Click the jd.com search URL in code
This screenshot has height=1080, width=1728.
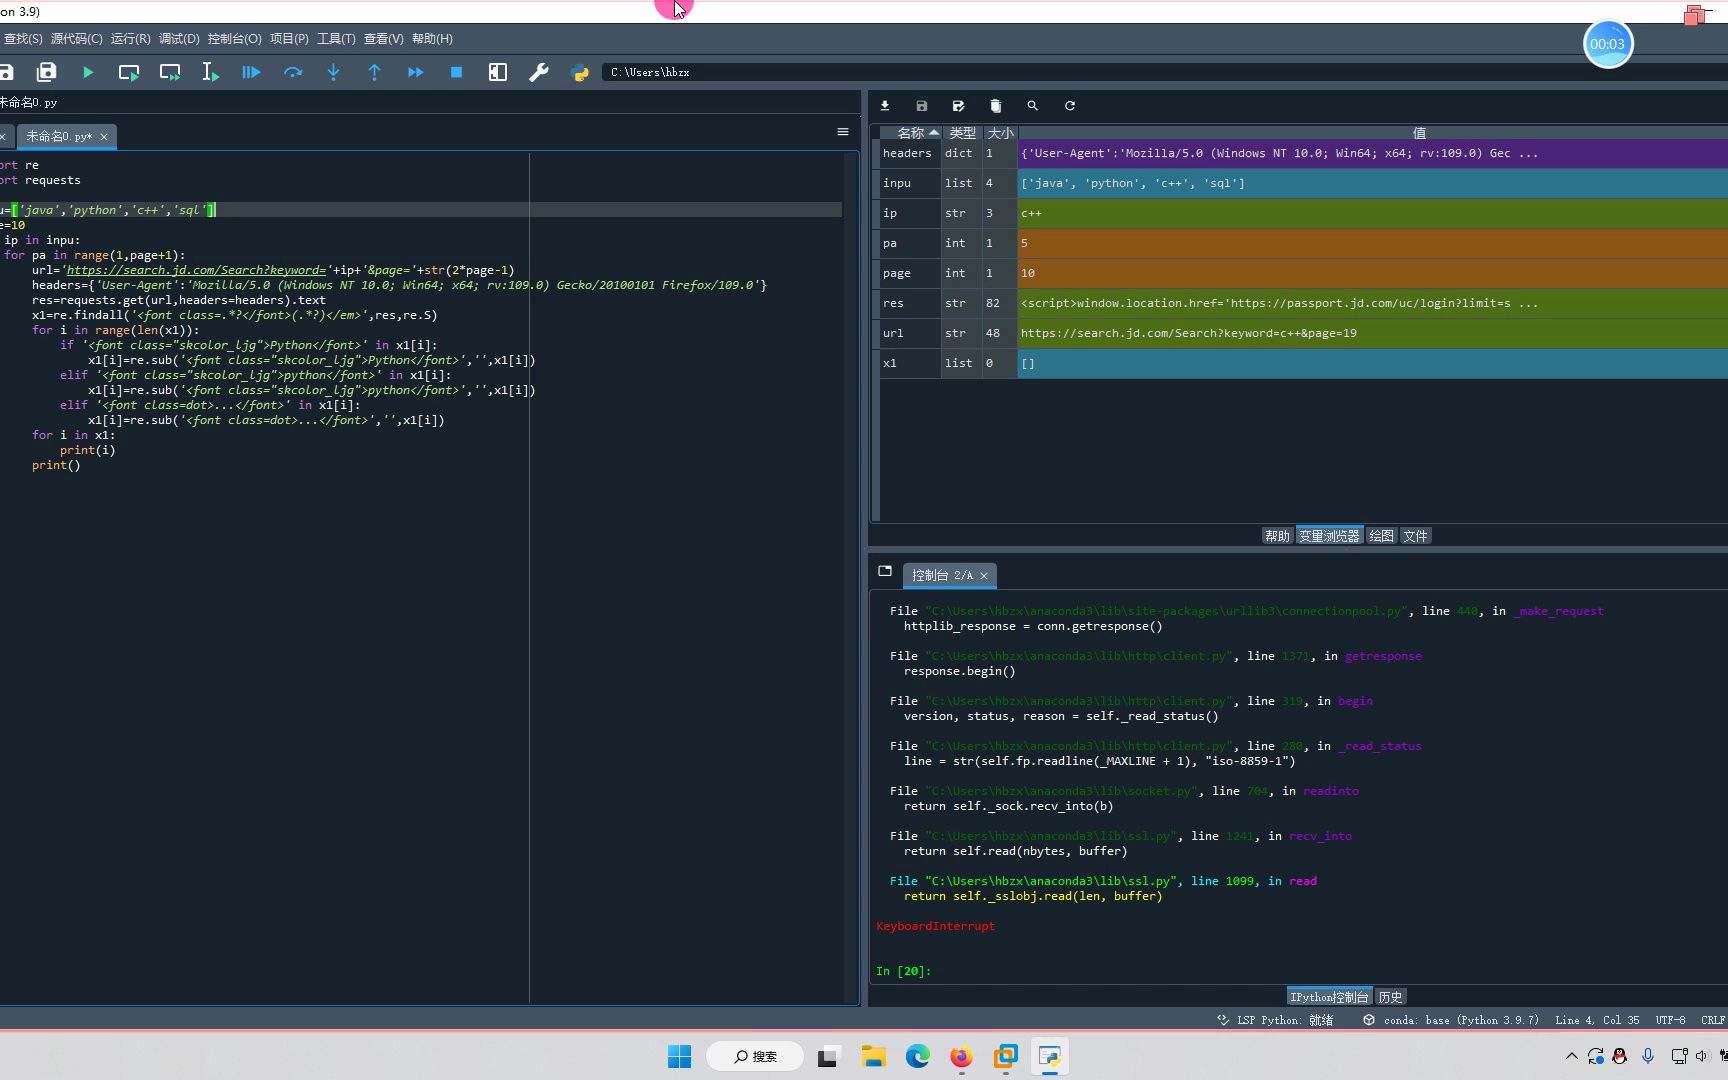pos(196,270)
